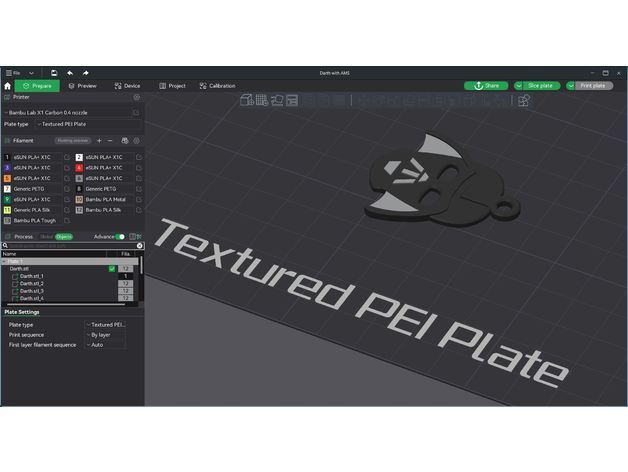The height and width of the screenshot is (472, 628).
Task: Select the Objects toggle in Process
Action: 64,237
